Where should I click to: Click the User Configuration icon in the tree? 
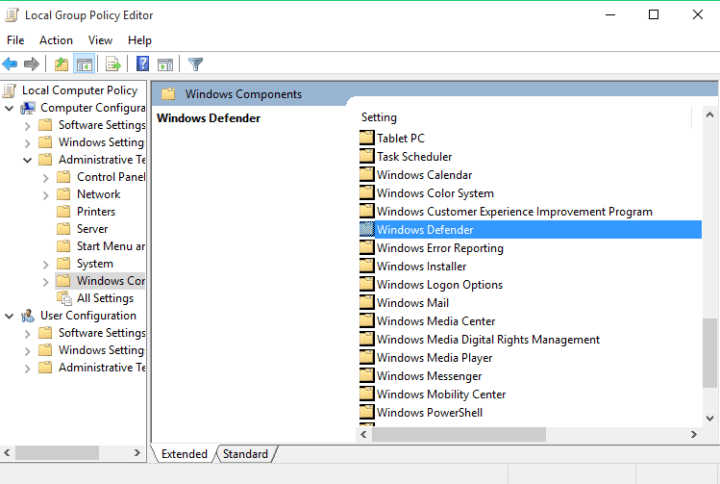(28, 316)
